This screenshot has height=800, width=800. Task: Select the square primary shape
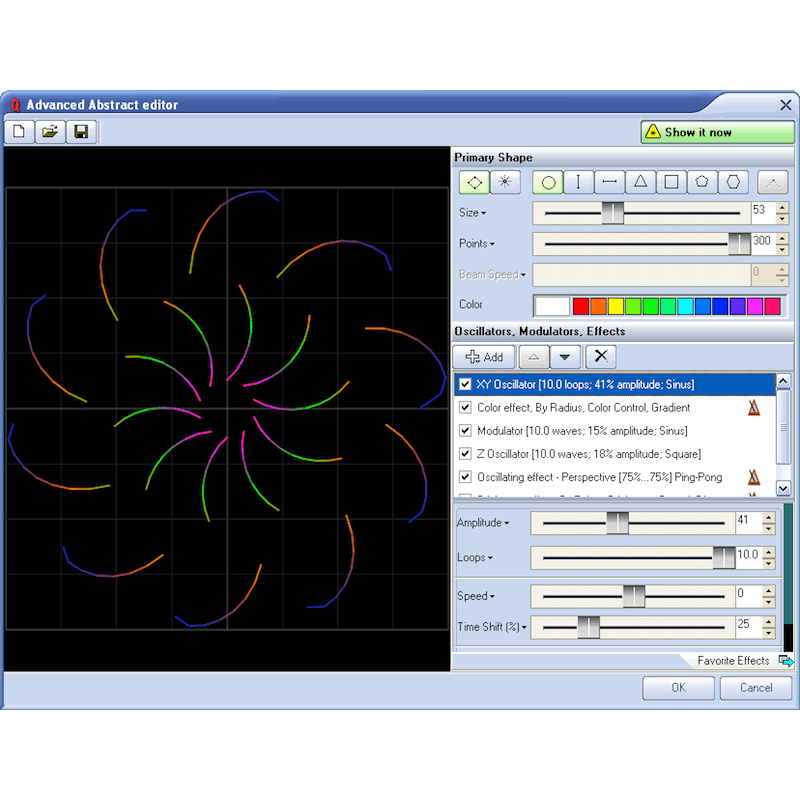tap(671, 182)
